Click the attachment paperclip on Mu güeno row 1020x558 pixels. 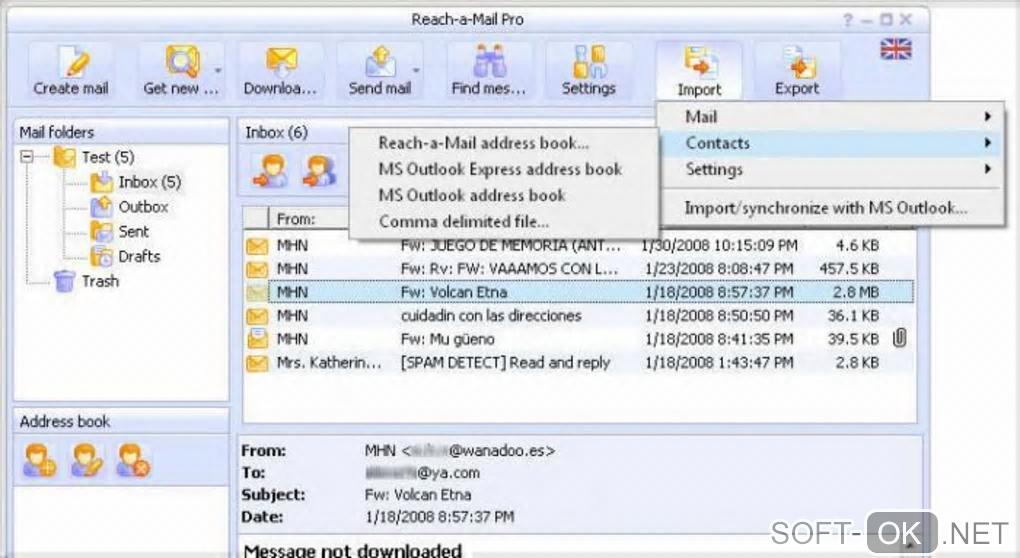(900, 338)
